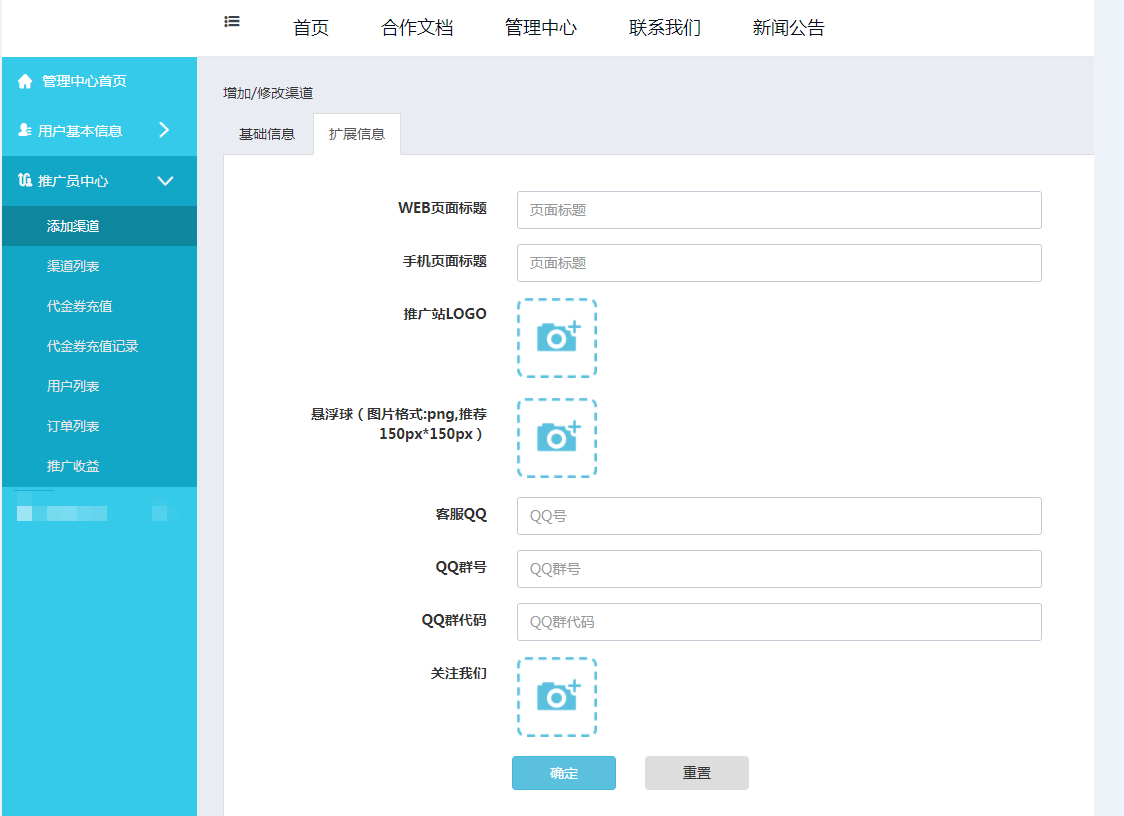Focus the WEB页面标题 input field
Image resolution: width=1124 pixels, height=816 pixels.
click(779, 210)
